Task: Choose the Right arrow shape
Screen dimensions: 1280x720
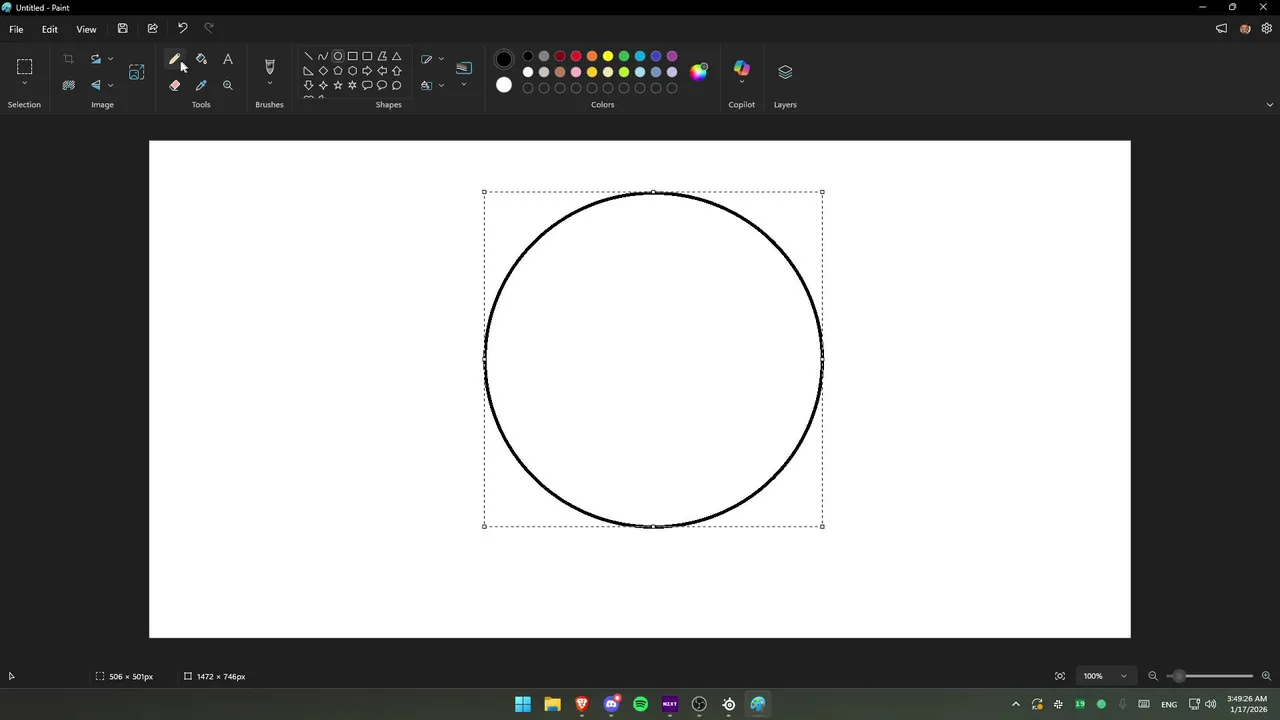Action: click(x=367, y=71)
